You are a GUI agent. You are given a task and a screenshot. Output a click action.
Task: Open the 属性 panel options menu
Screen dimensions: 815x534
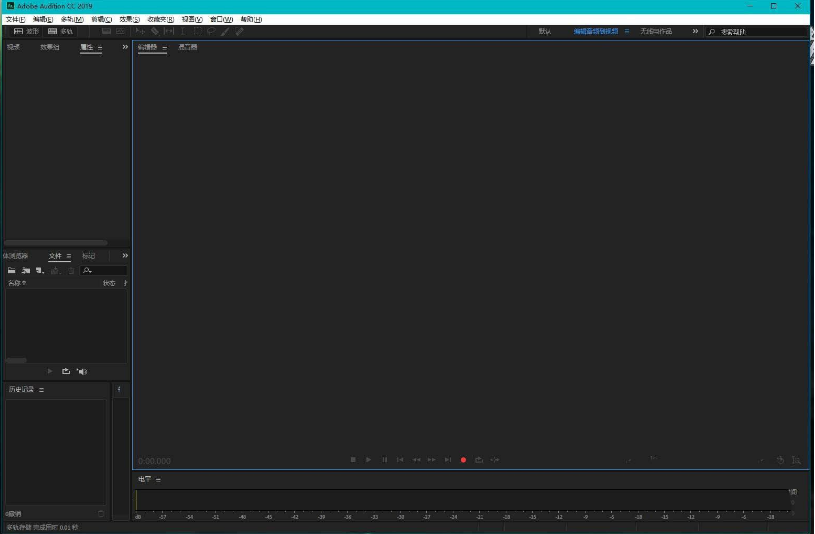tap(100, 48)
